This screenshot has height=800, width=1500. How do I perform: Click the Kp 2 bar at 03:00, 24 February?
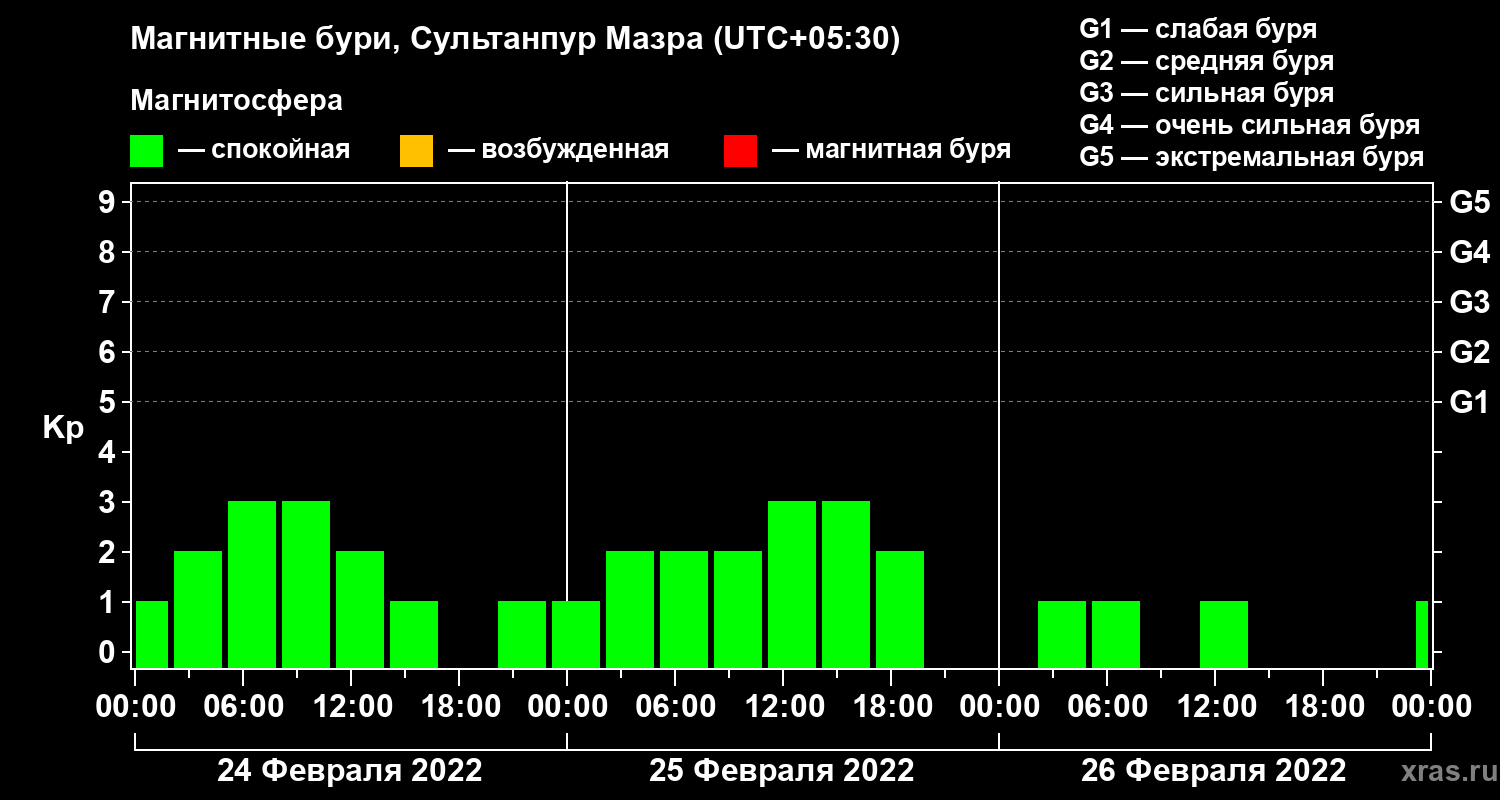click(198, 610)
